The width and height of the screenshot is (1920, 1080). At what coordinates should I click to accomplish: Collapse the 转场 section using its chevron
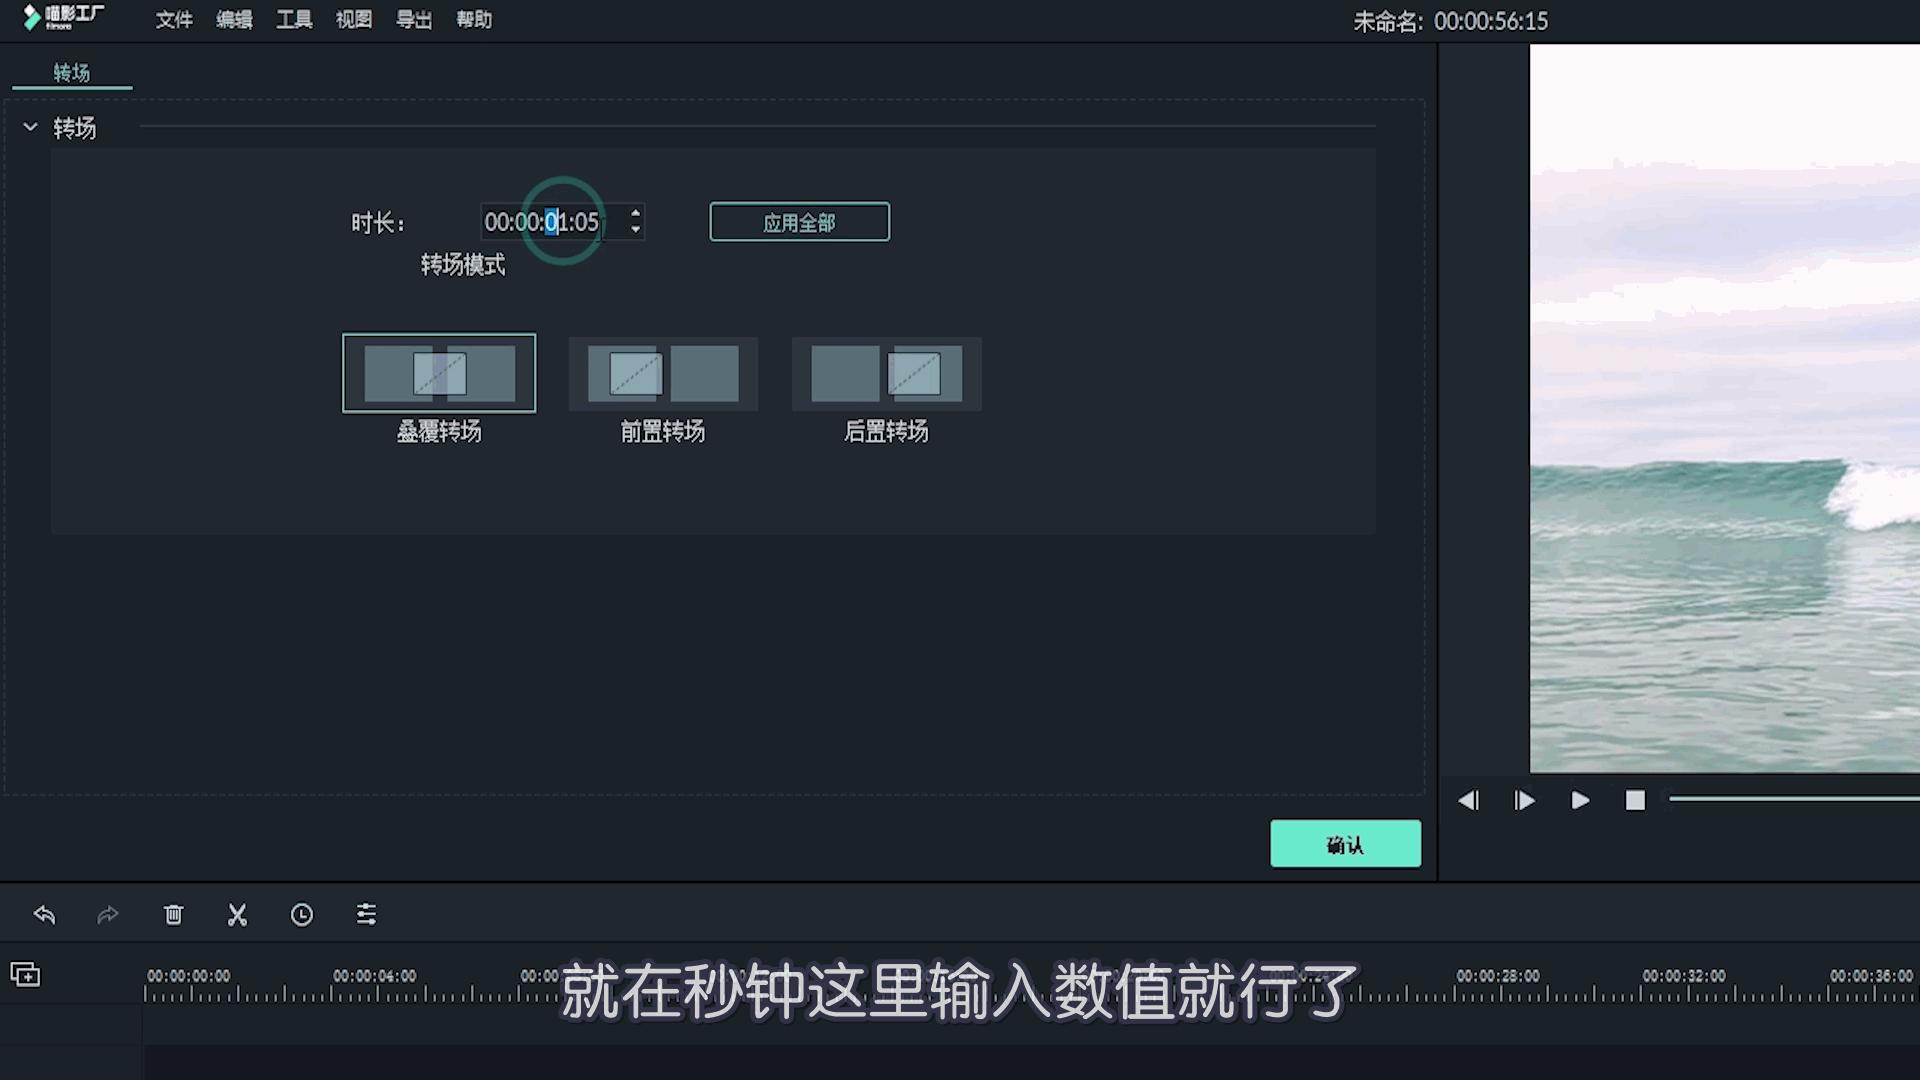[30, 127]
